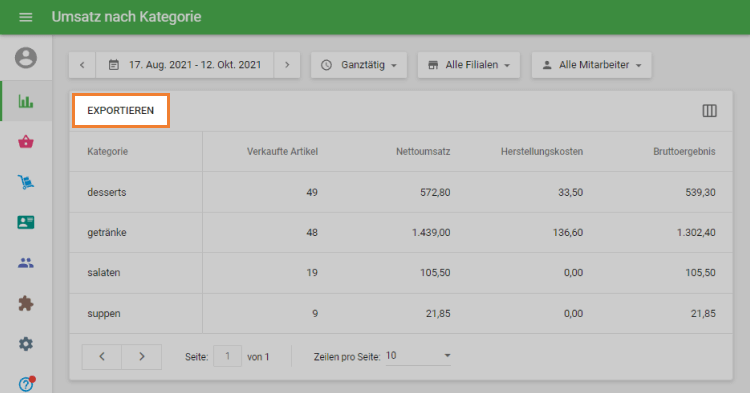This screenshot has width=750, height=393.
Task: Expand the Ganztätig time filter dropdown
Action: 359,65
